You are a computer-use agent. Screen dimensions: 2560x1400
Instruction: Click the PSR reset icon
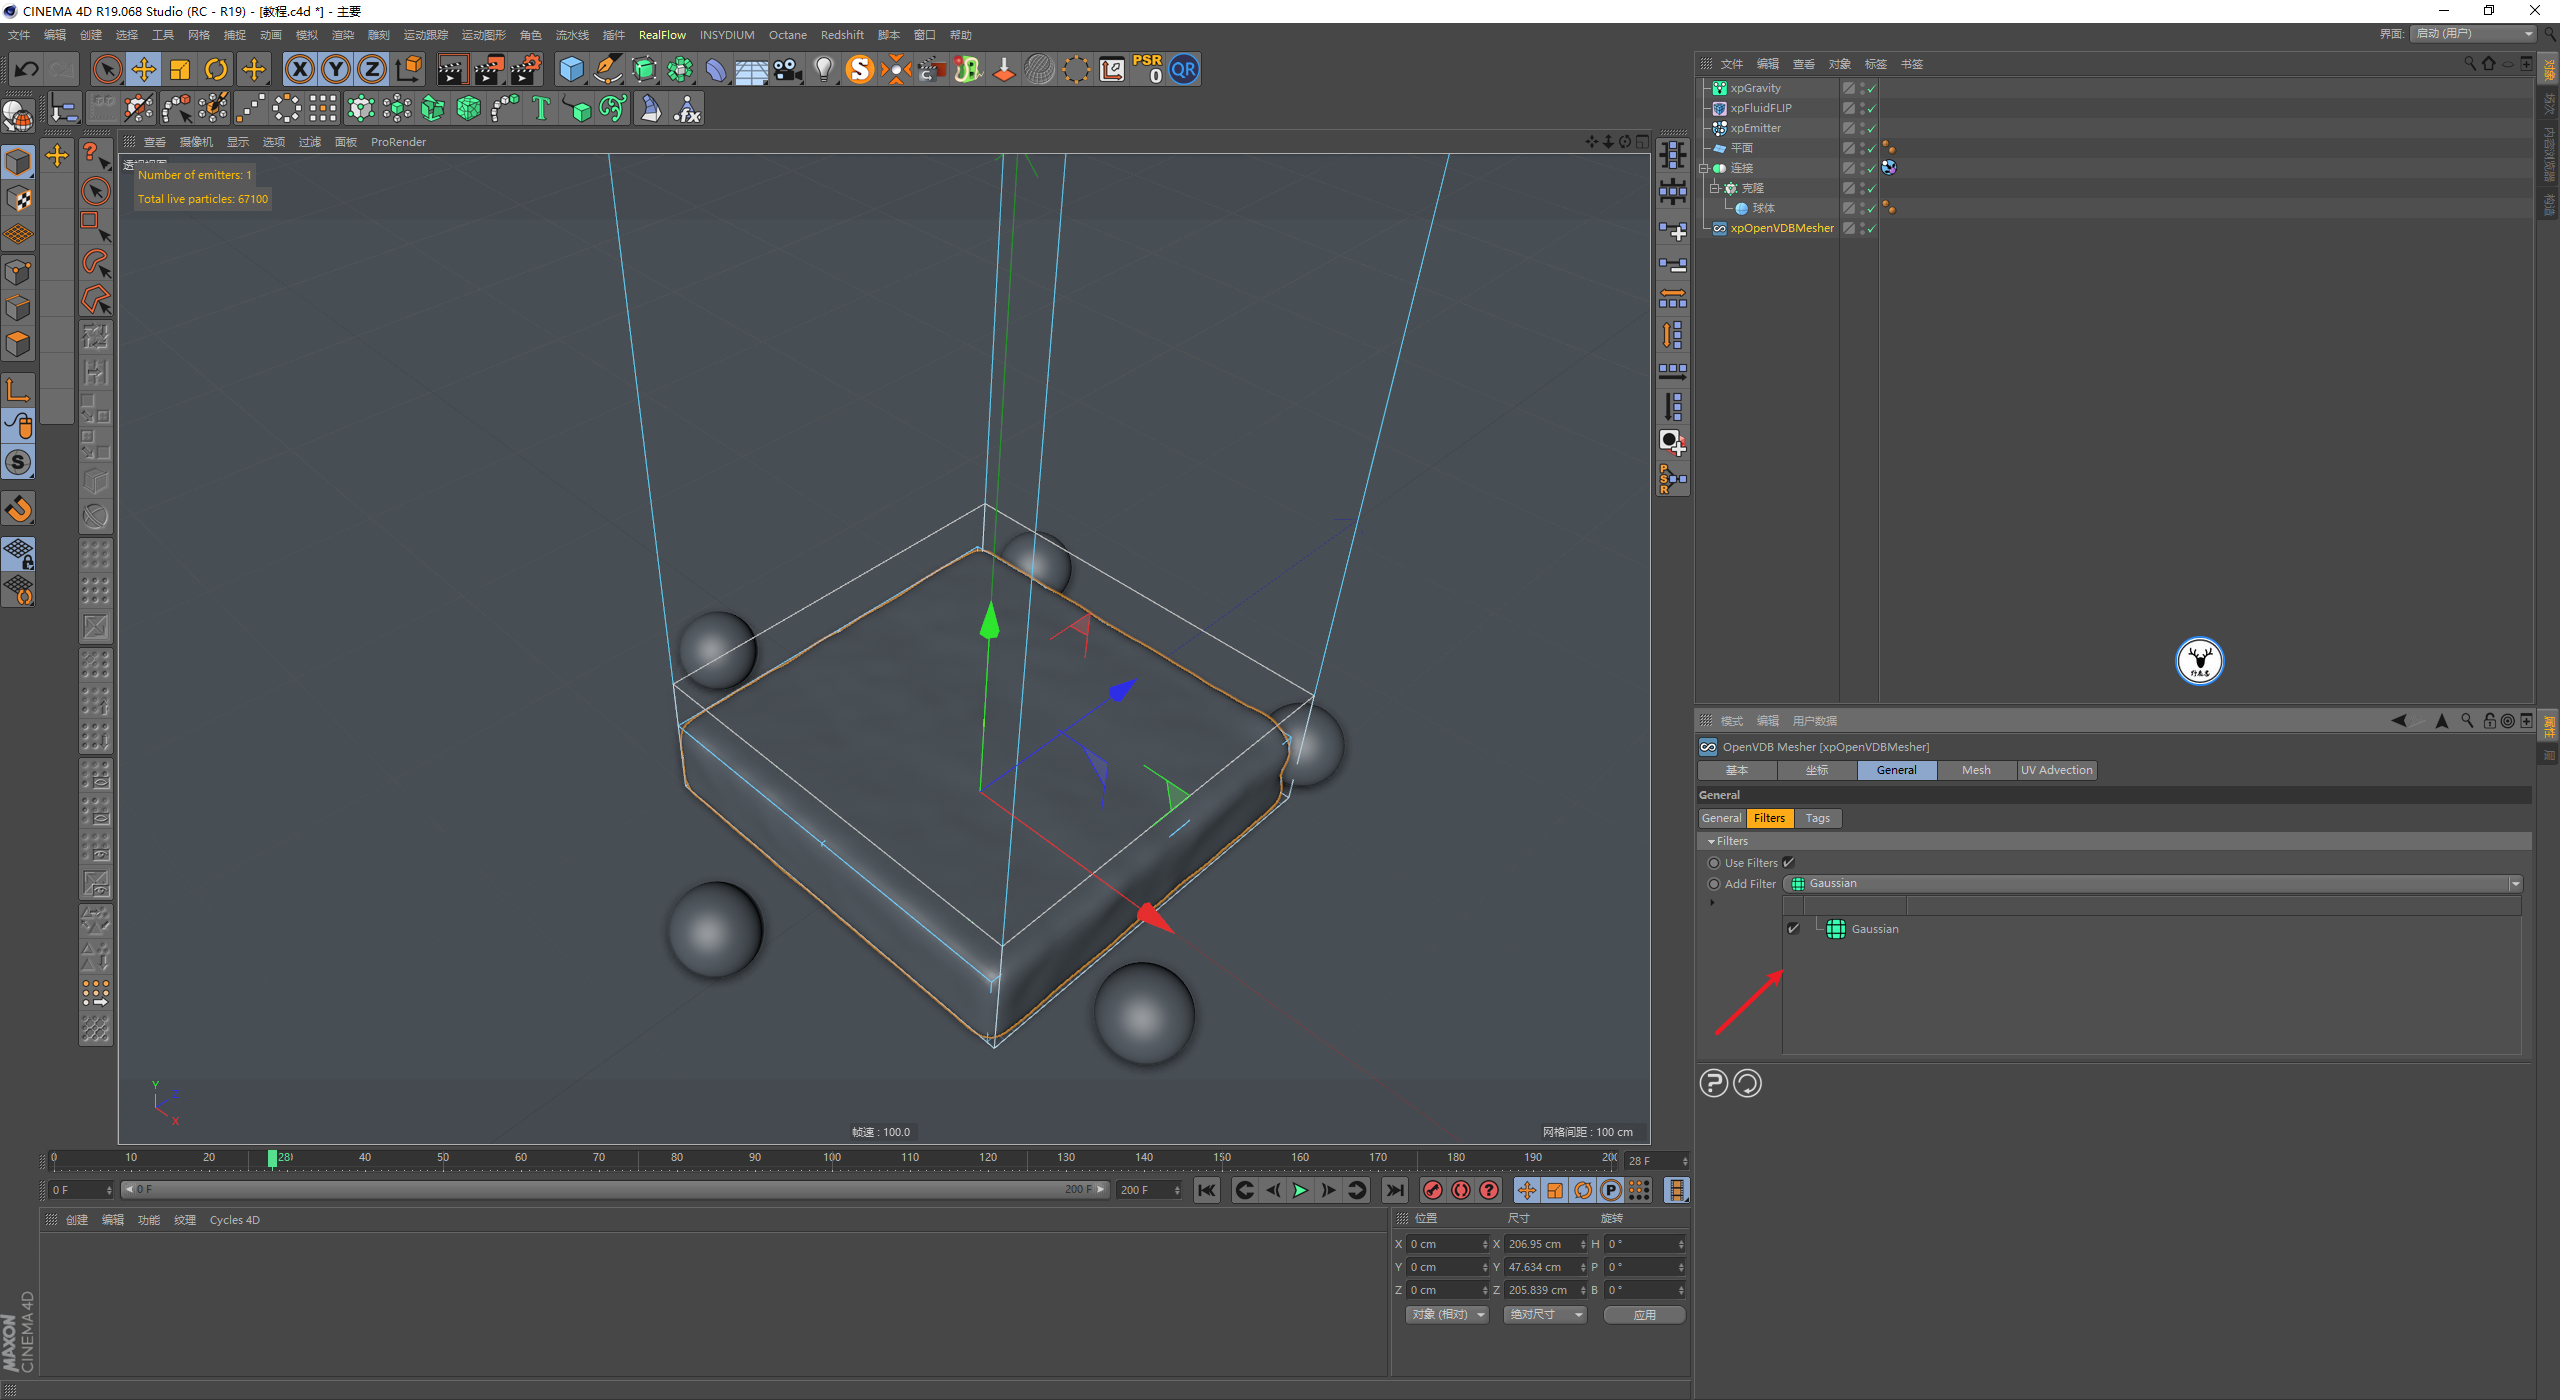tap(1148, 69)
